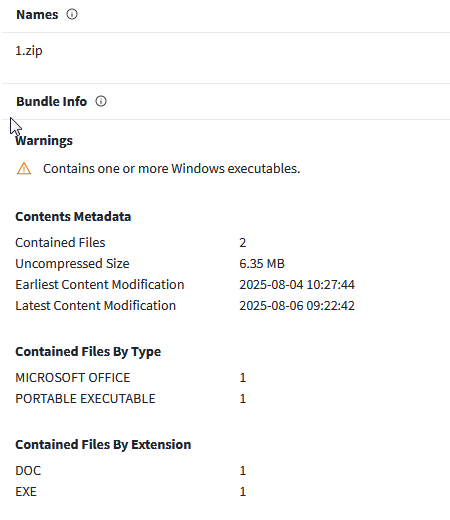Click the Uncompressed Size label
Screen dimensions: 450x520
[72, 264]
